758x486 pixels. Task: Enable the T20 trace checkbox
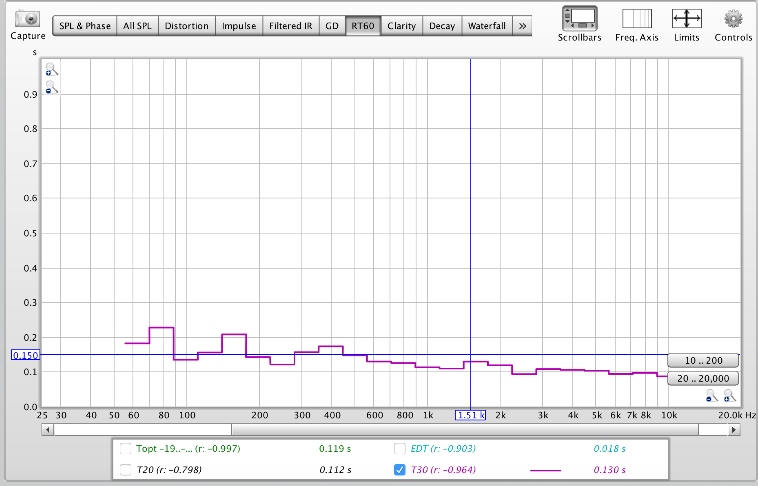(125, 469)
